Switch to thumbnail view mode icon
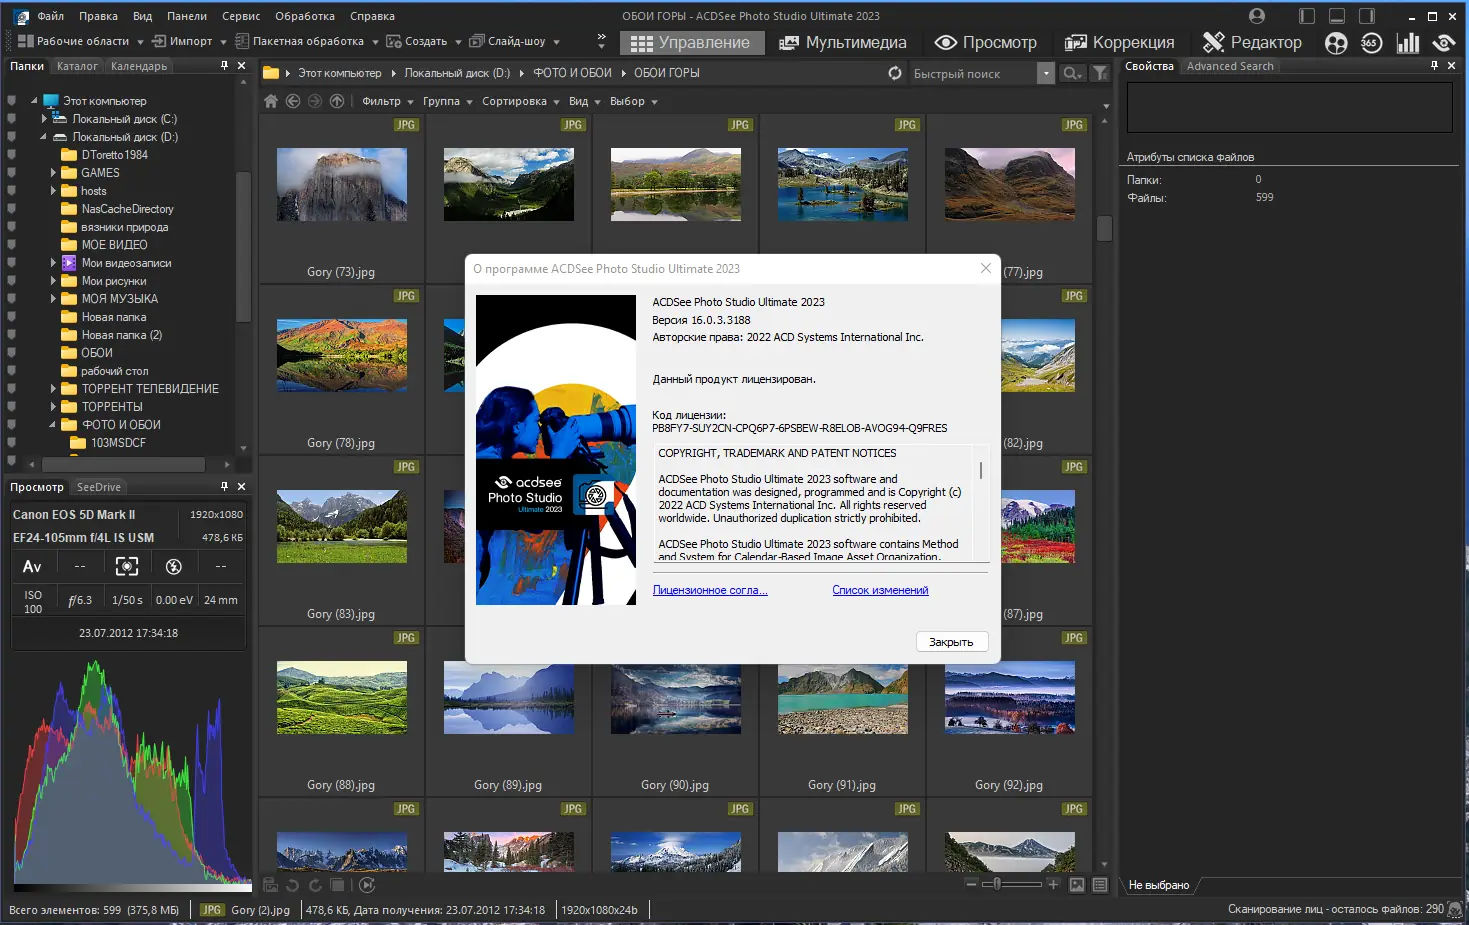 click(1077, 885)
